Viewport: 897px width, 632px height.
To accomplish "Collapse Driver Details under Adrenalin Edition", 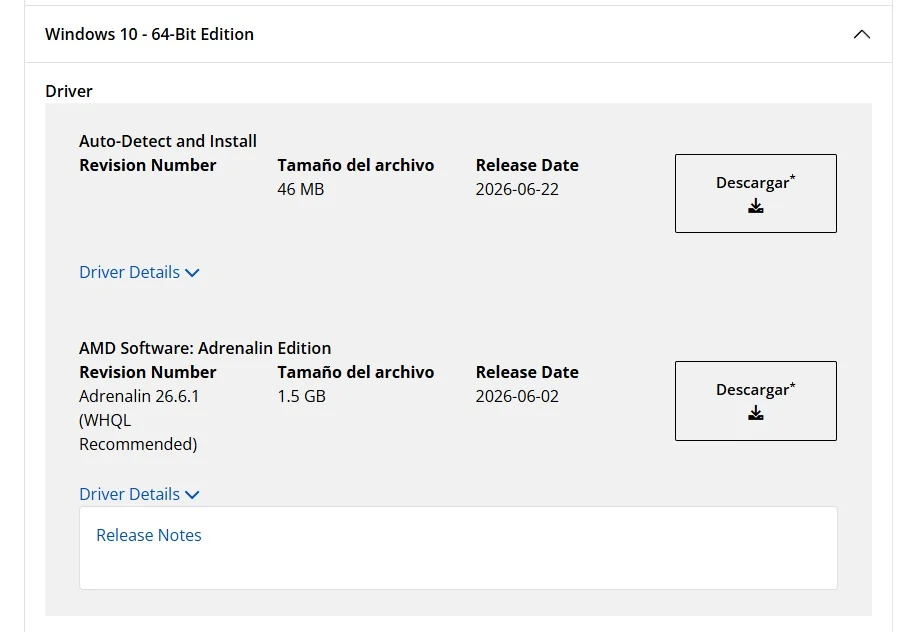I will tap(139, 494).
